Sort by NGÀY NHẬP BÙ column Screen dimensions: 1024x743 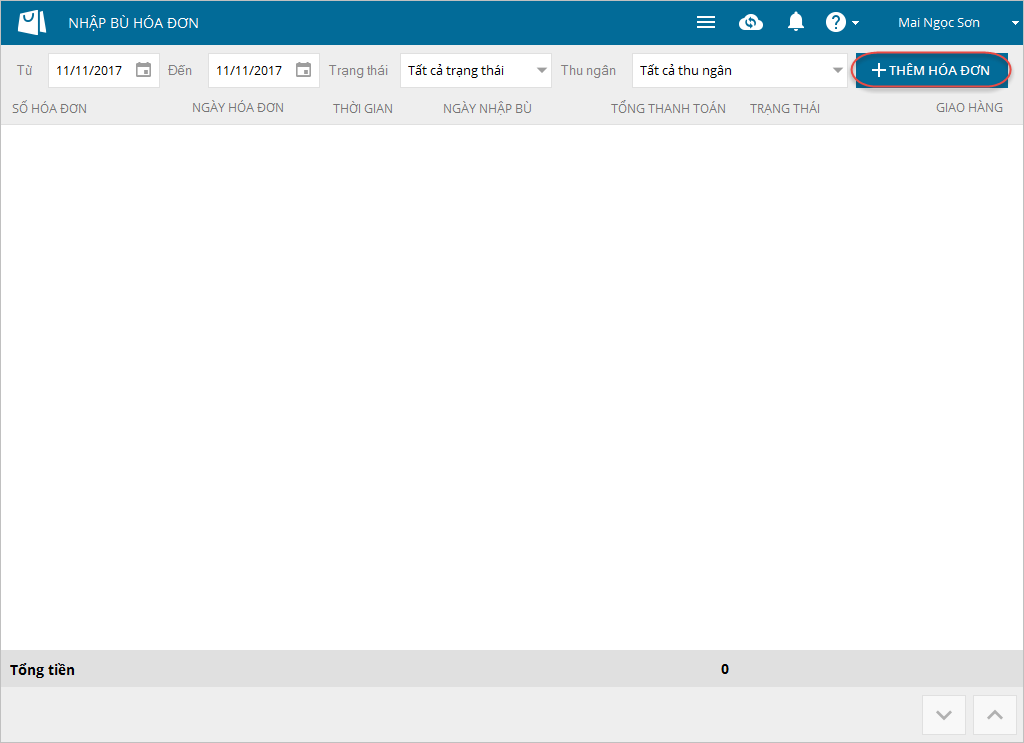click(x=487, y=108)
